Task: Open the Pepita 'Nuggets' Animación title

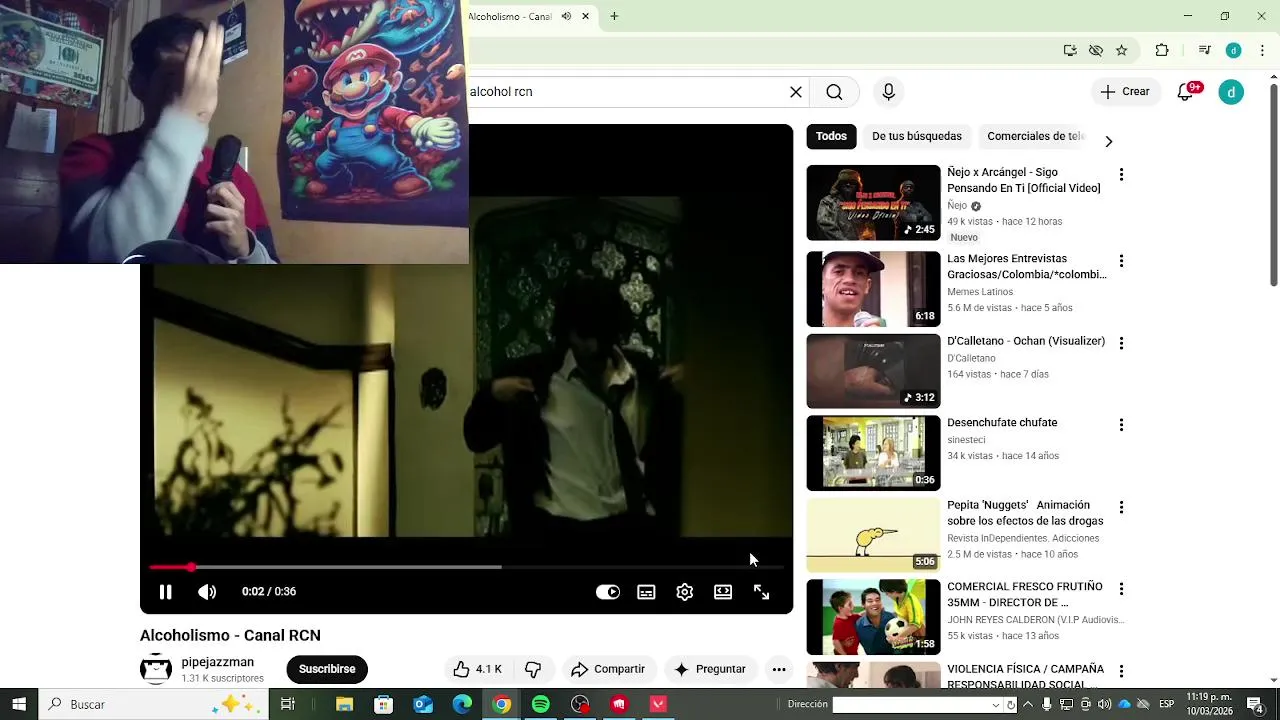Action: [x=1025, y=513]
